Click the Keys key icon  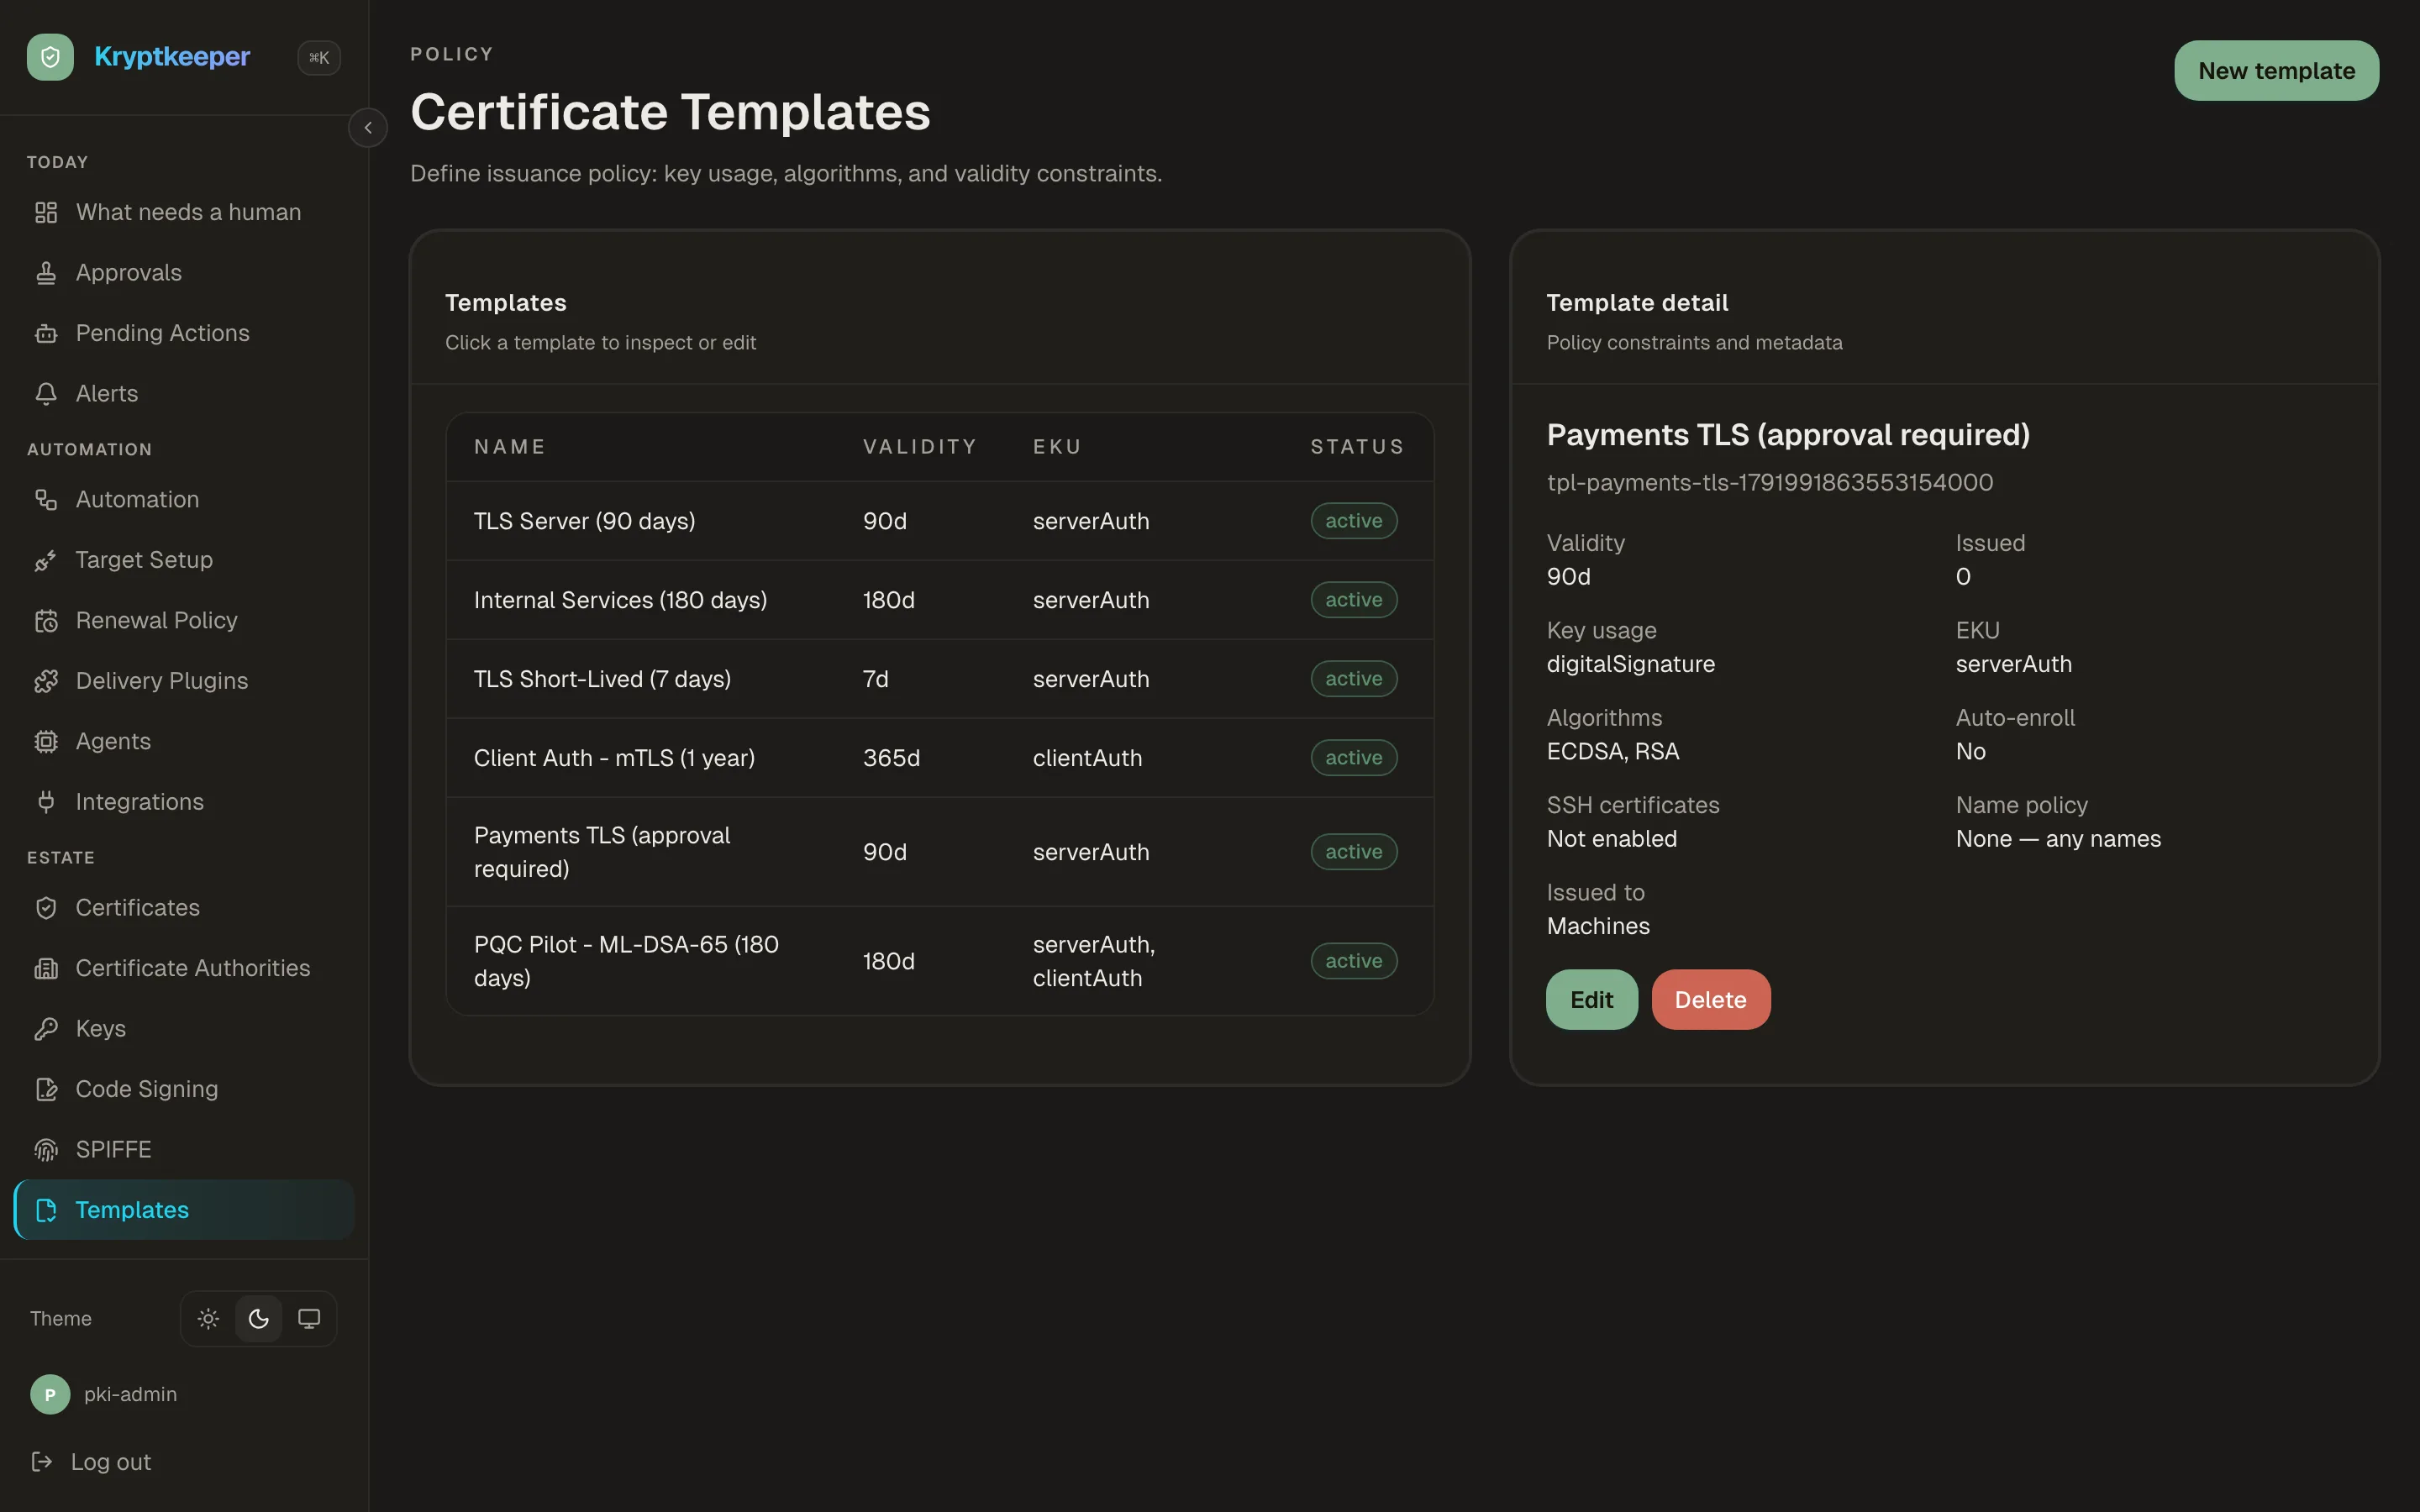tap(46, 1029)
